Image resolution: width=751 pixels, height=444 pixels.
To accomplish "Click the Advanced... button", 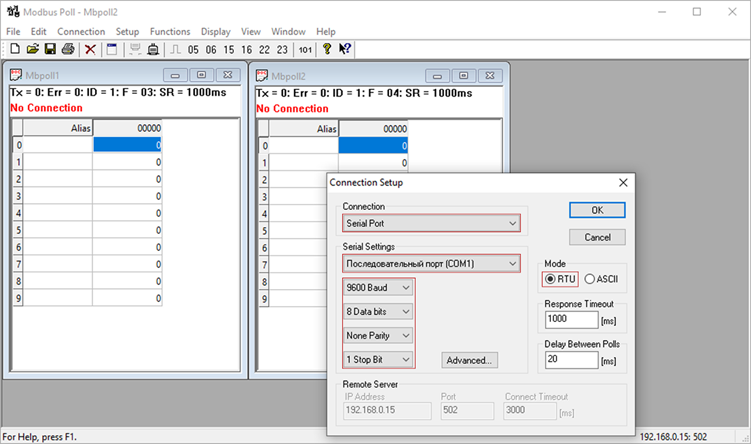I will (469, 360).
